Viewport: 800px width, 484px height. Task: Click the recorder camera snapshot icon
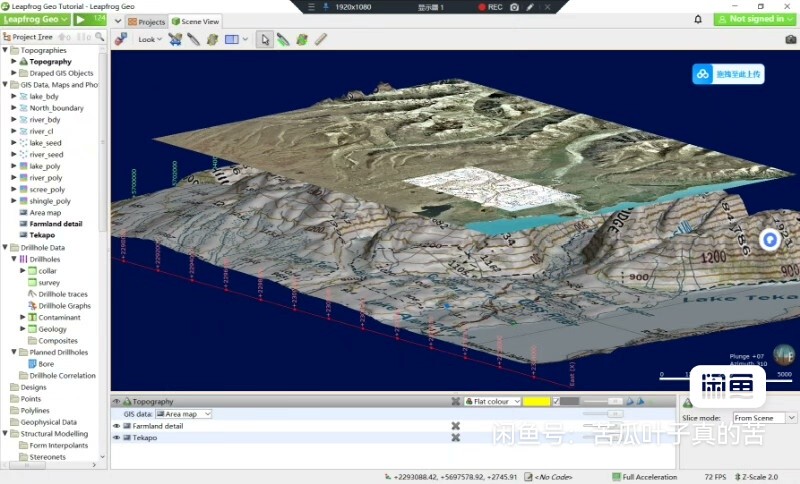[x=514, y=7]
